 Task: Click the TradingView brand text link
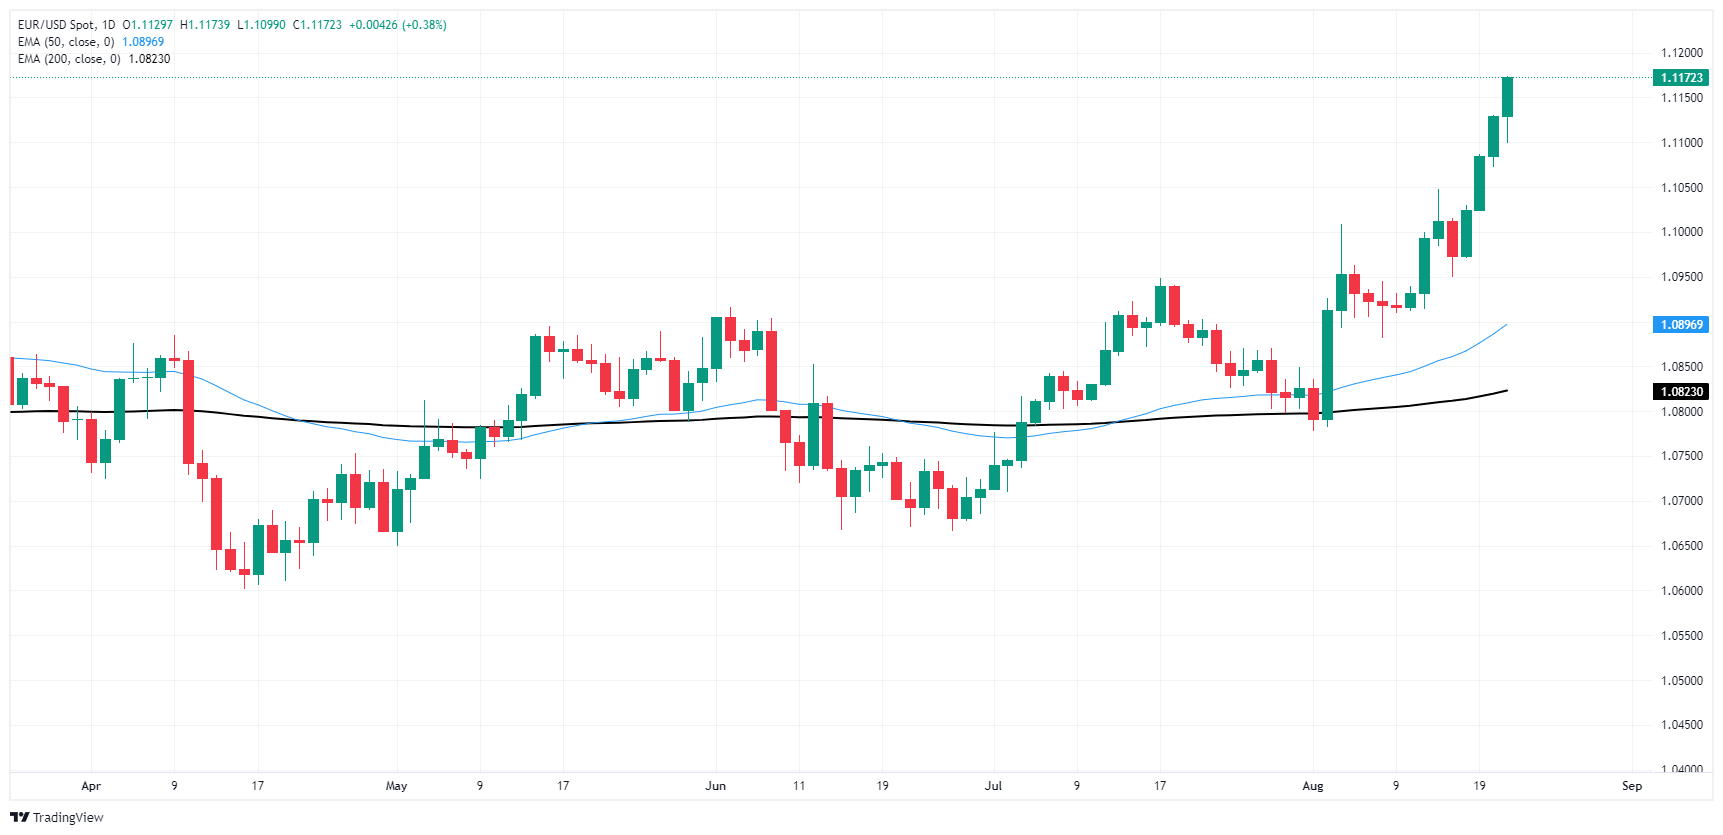[68, 817]
